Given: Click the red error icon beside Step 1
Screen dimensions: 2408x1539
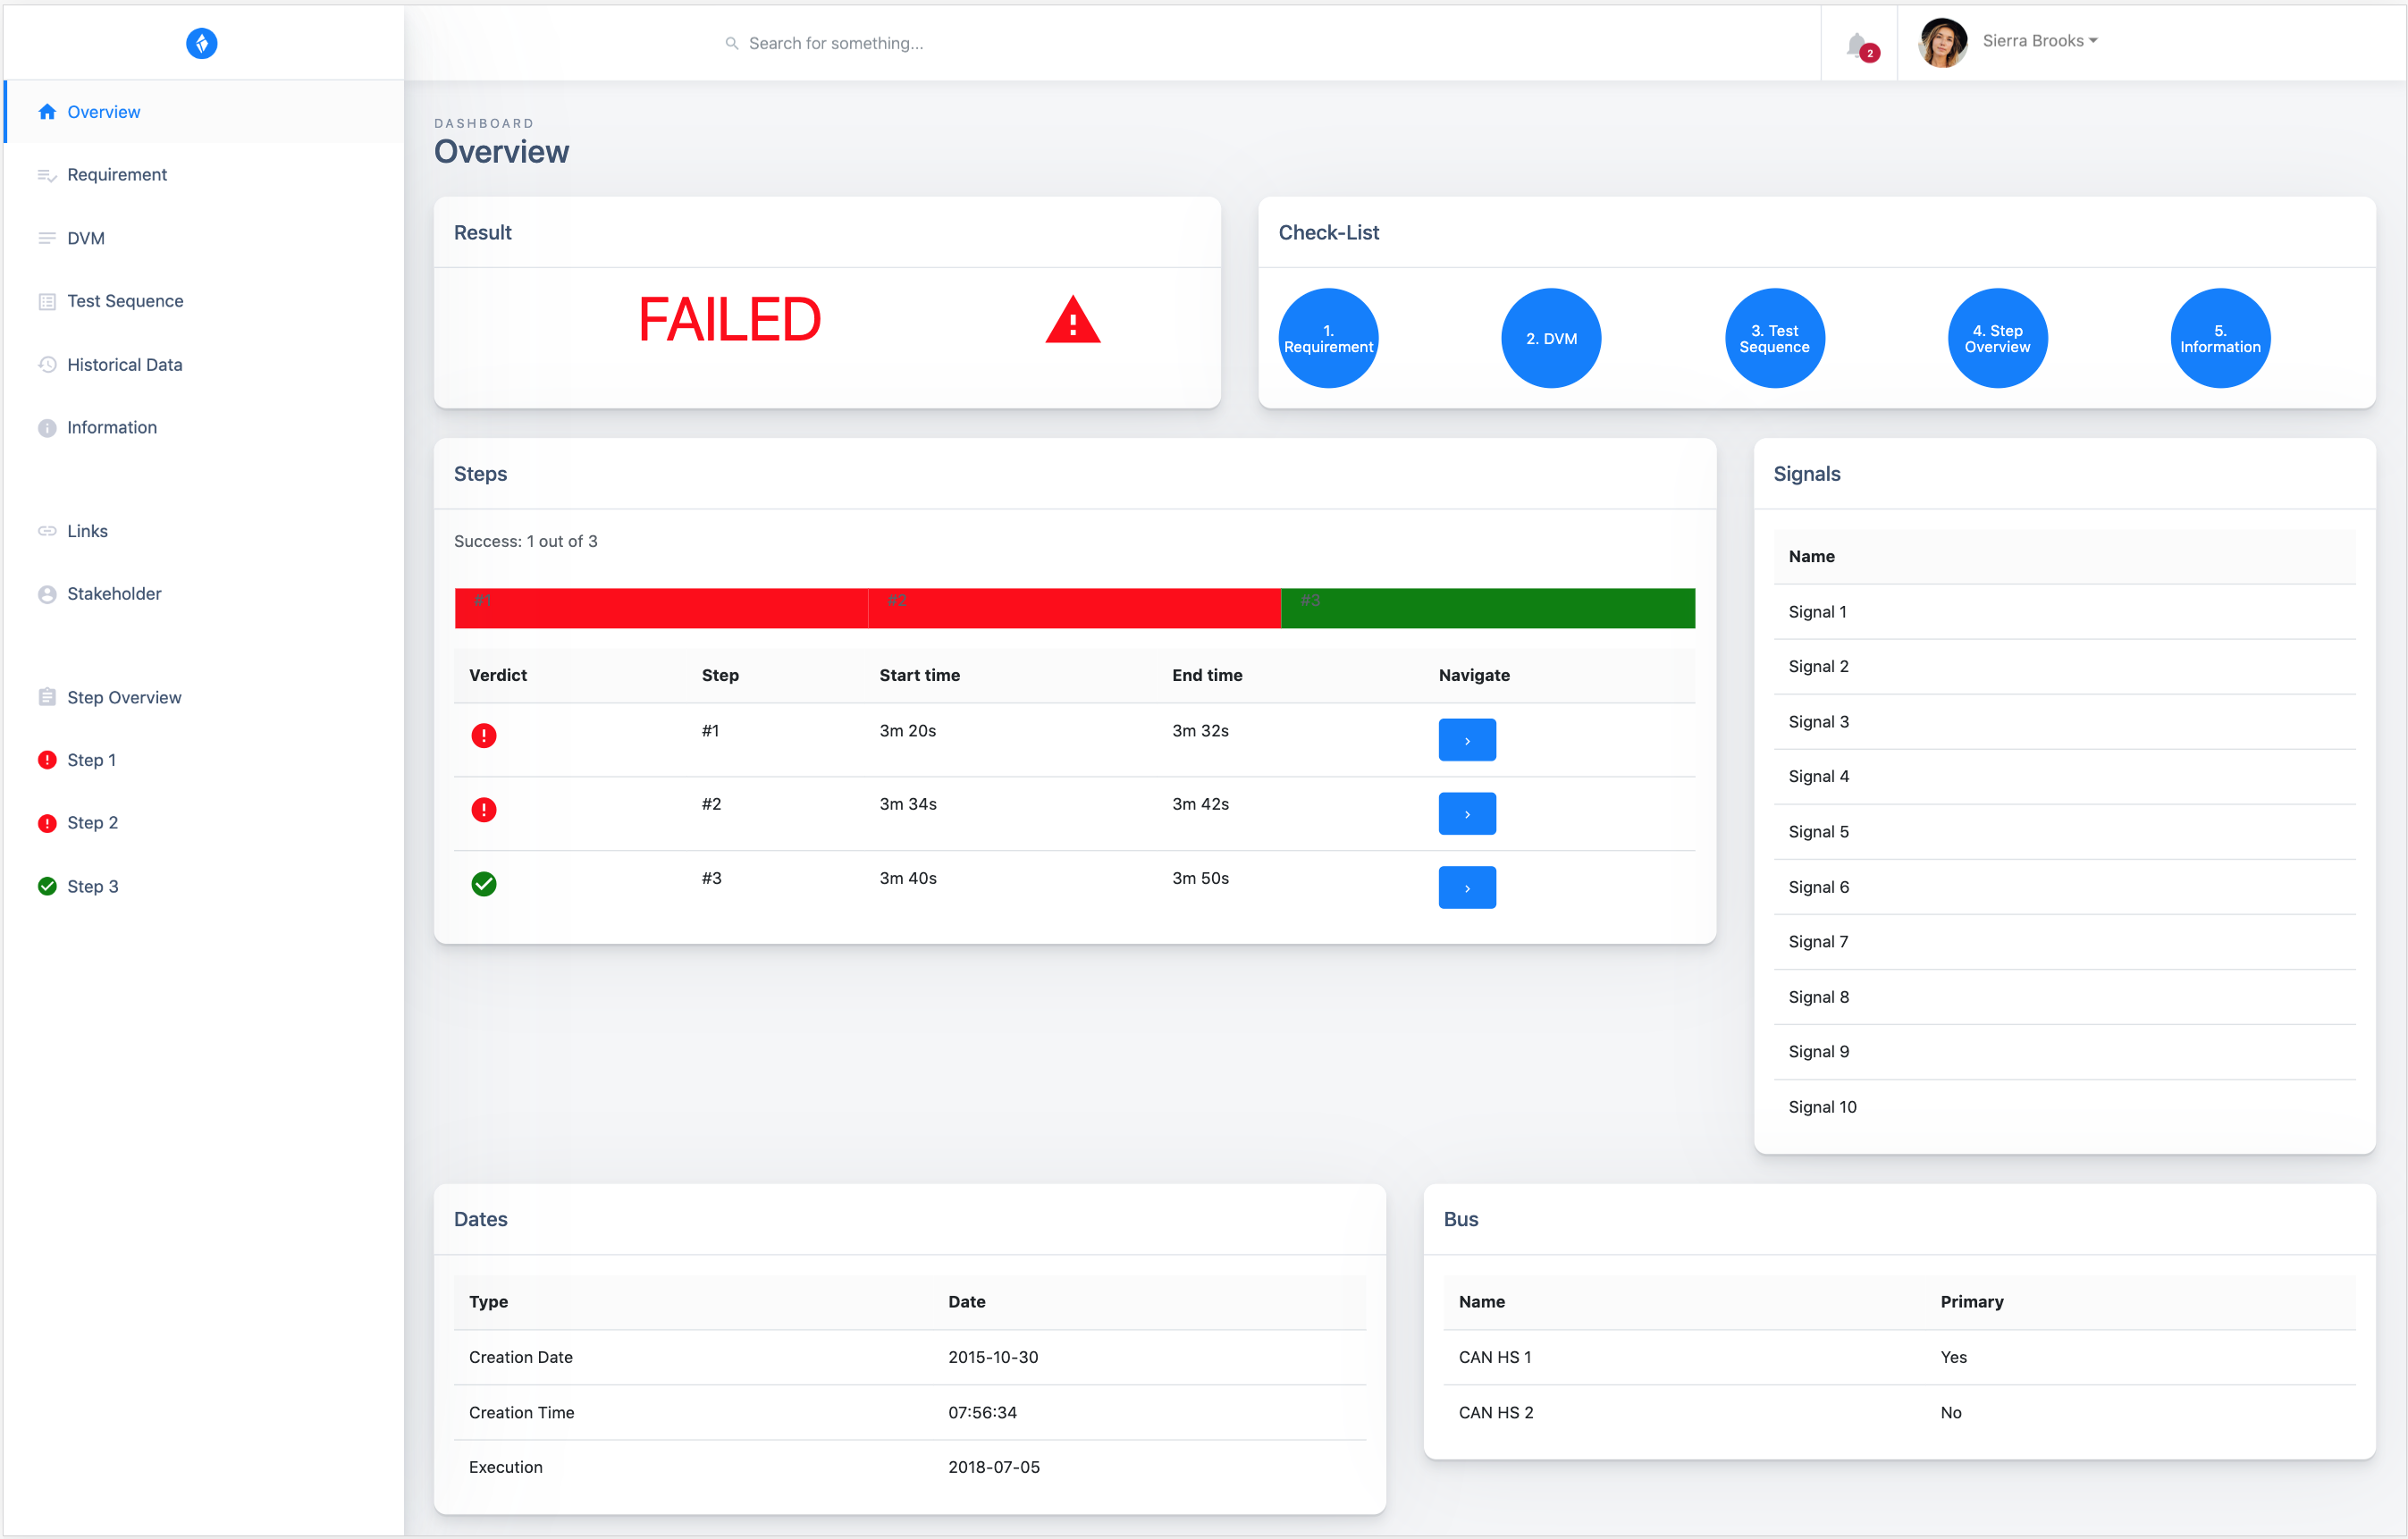Looking at the screenshot, I should [47, 760].
